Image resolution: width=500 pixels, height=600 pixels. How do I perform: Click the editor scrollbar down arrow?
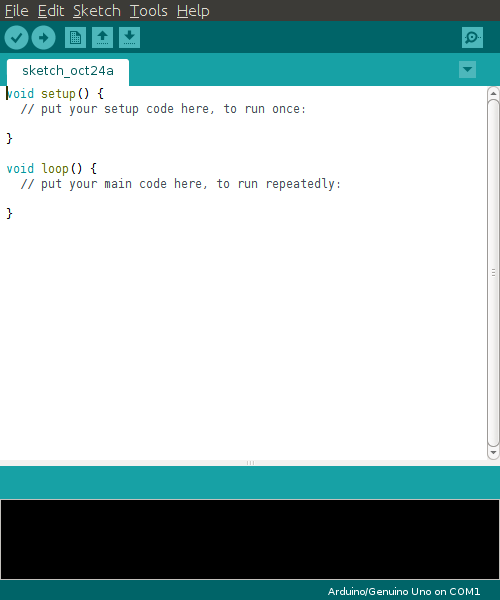click(493, 452)
